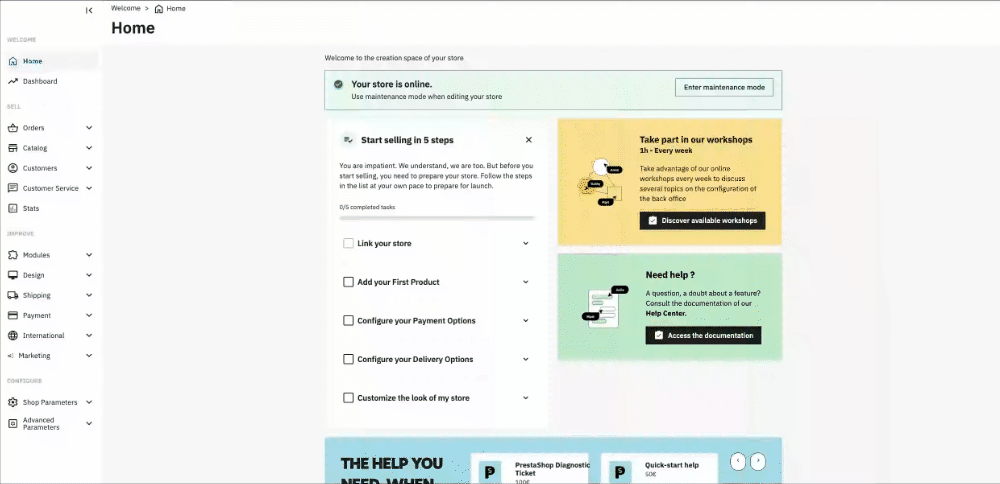The height and width of the screenshot is (484, 1000).
Task: Toggle Configure your Payment Options checkbox
Action: pyautogui.click(x=348, y=321)
